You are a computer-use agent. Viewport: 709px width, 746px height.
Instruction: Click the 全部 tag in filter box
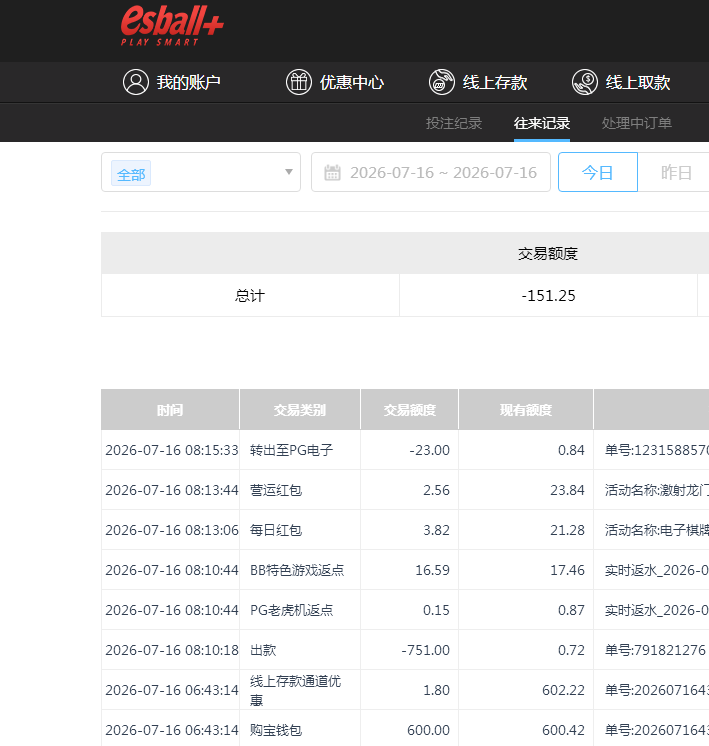click(x=131, y=173)
